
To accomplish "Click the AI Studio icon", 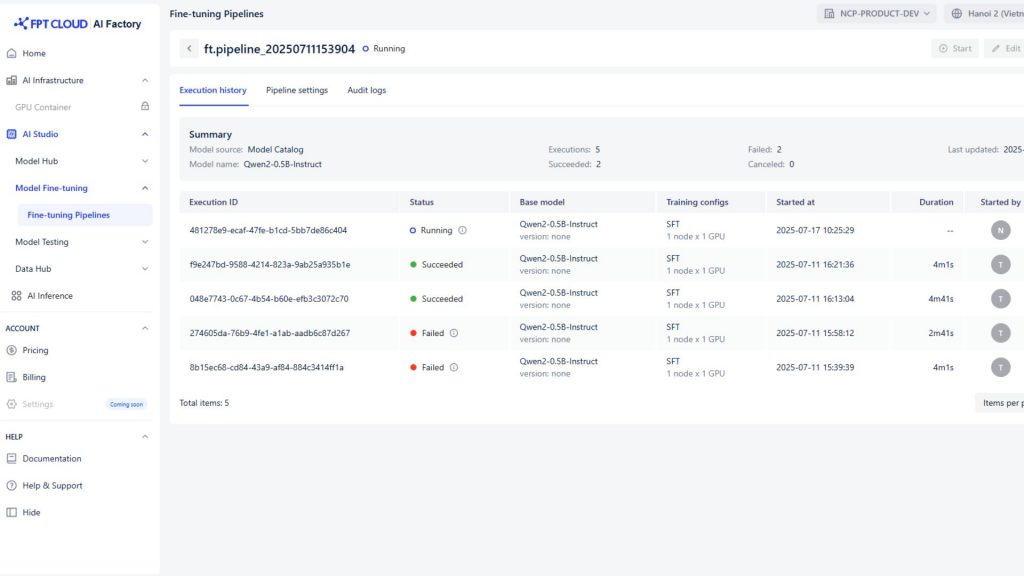I will 11,134.
